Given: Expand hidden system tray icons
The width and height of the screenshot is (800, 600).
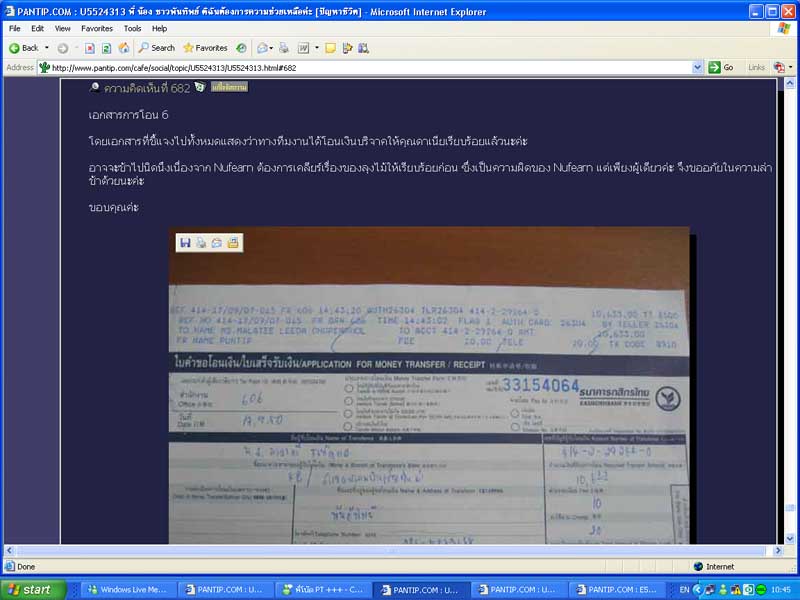Looking at the screenshot, I should (x=697, y=589).
